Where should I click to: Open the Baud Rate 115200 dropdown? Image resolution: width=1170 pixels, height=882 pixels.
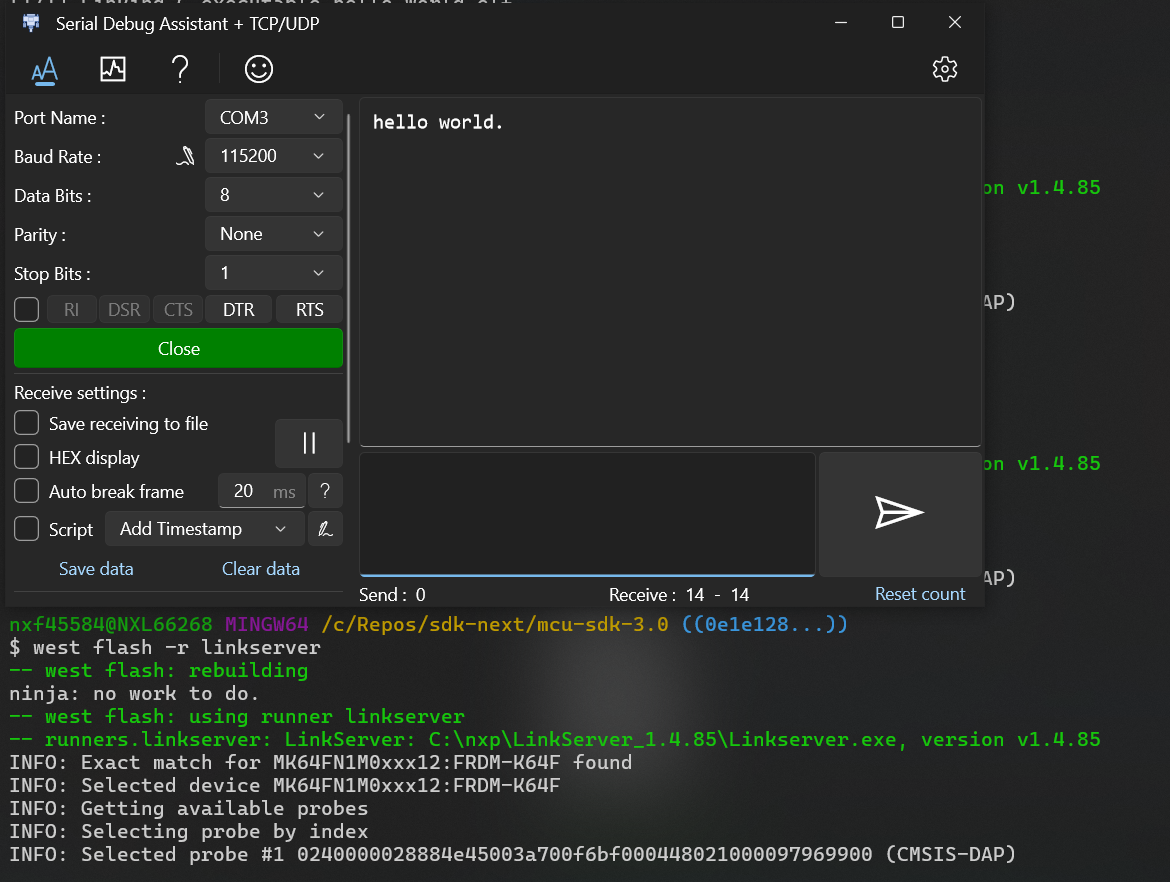pos(273,156)
